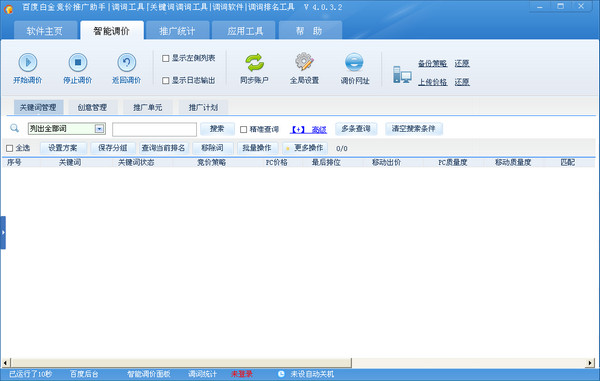Viewport: 600px width, 381px height.
Task: Click red 未登录 status text
Action: click(x=242, y=374)
